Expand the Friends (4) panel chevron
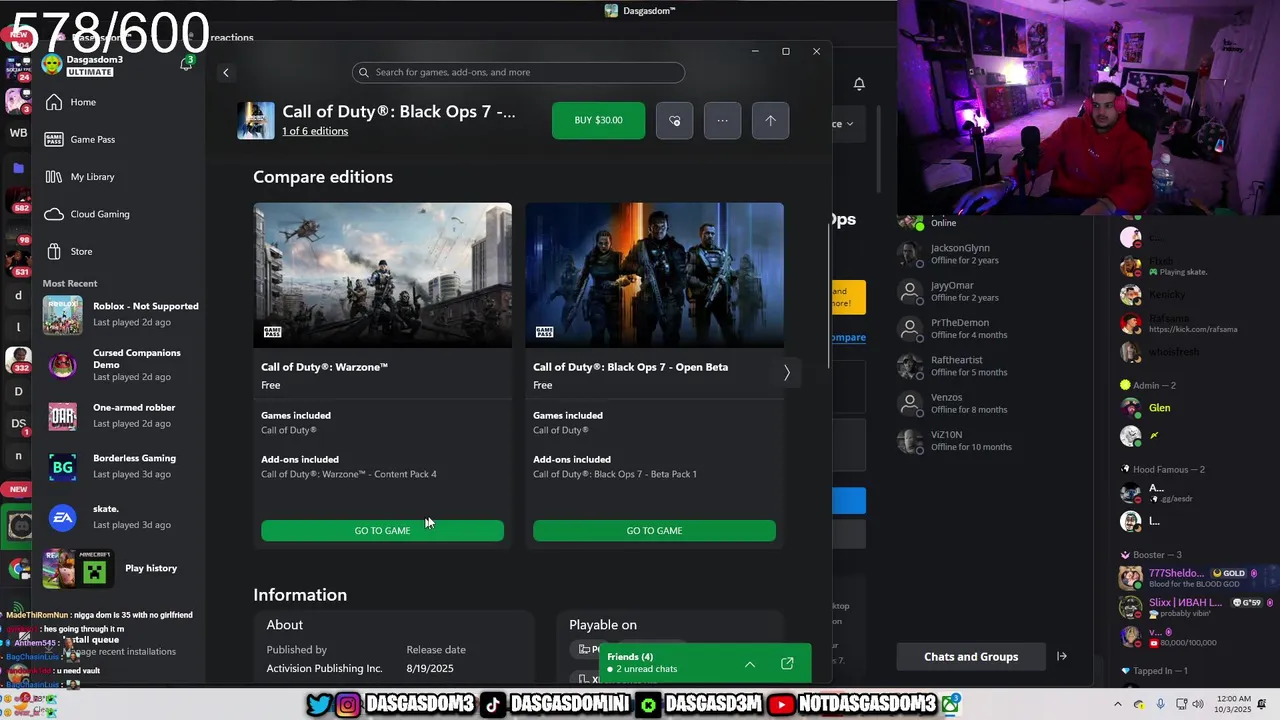Image resolution: width=1280 pixels, height=720 pixels. coord(750,664)
